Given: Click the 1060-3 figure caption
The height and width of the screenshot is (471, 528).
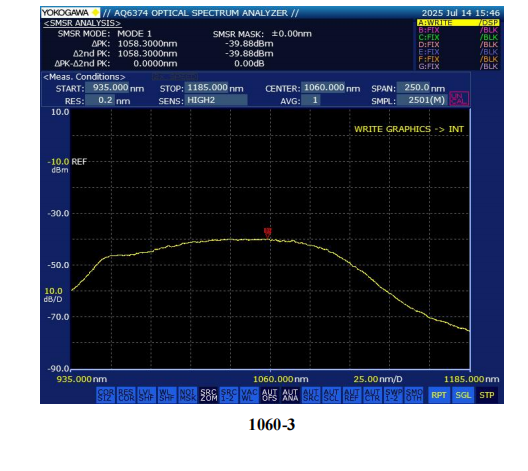Looking at the screenshot, I should click(x=272, y=425).
